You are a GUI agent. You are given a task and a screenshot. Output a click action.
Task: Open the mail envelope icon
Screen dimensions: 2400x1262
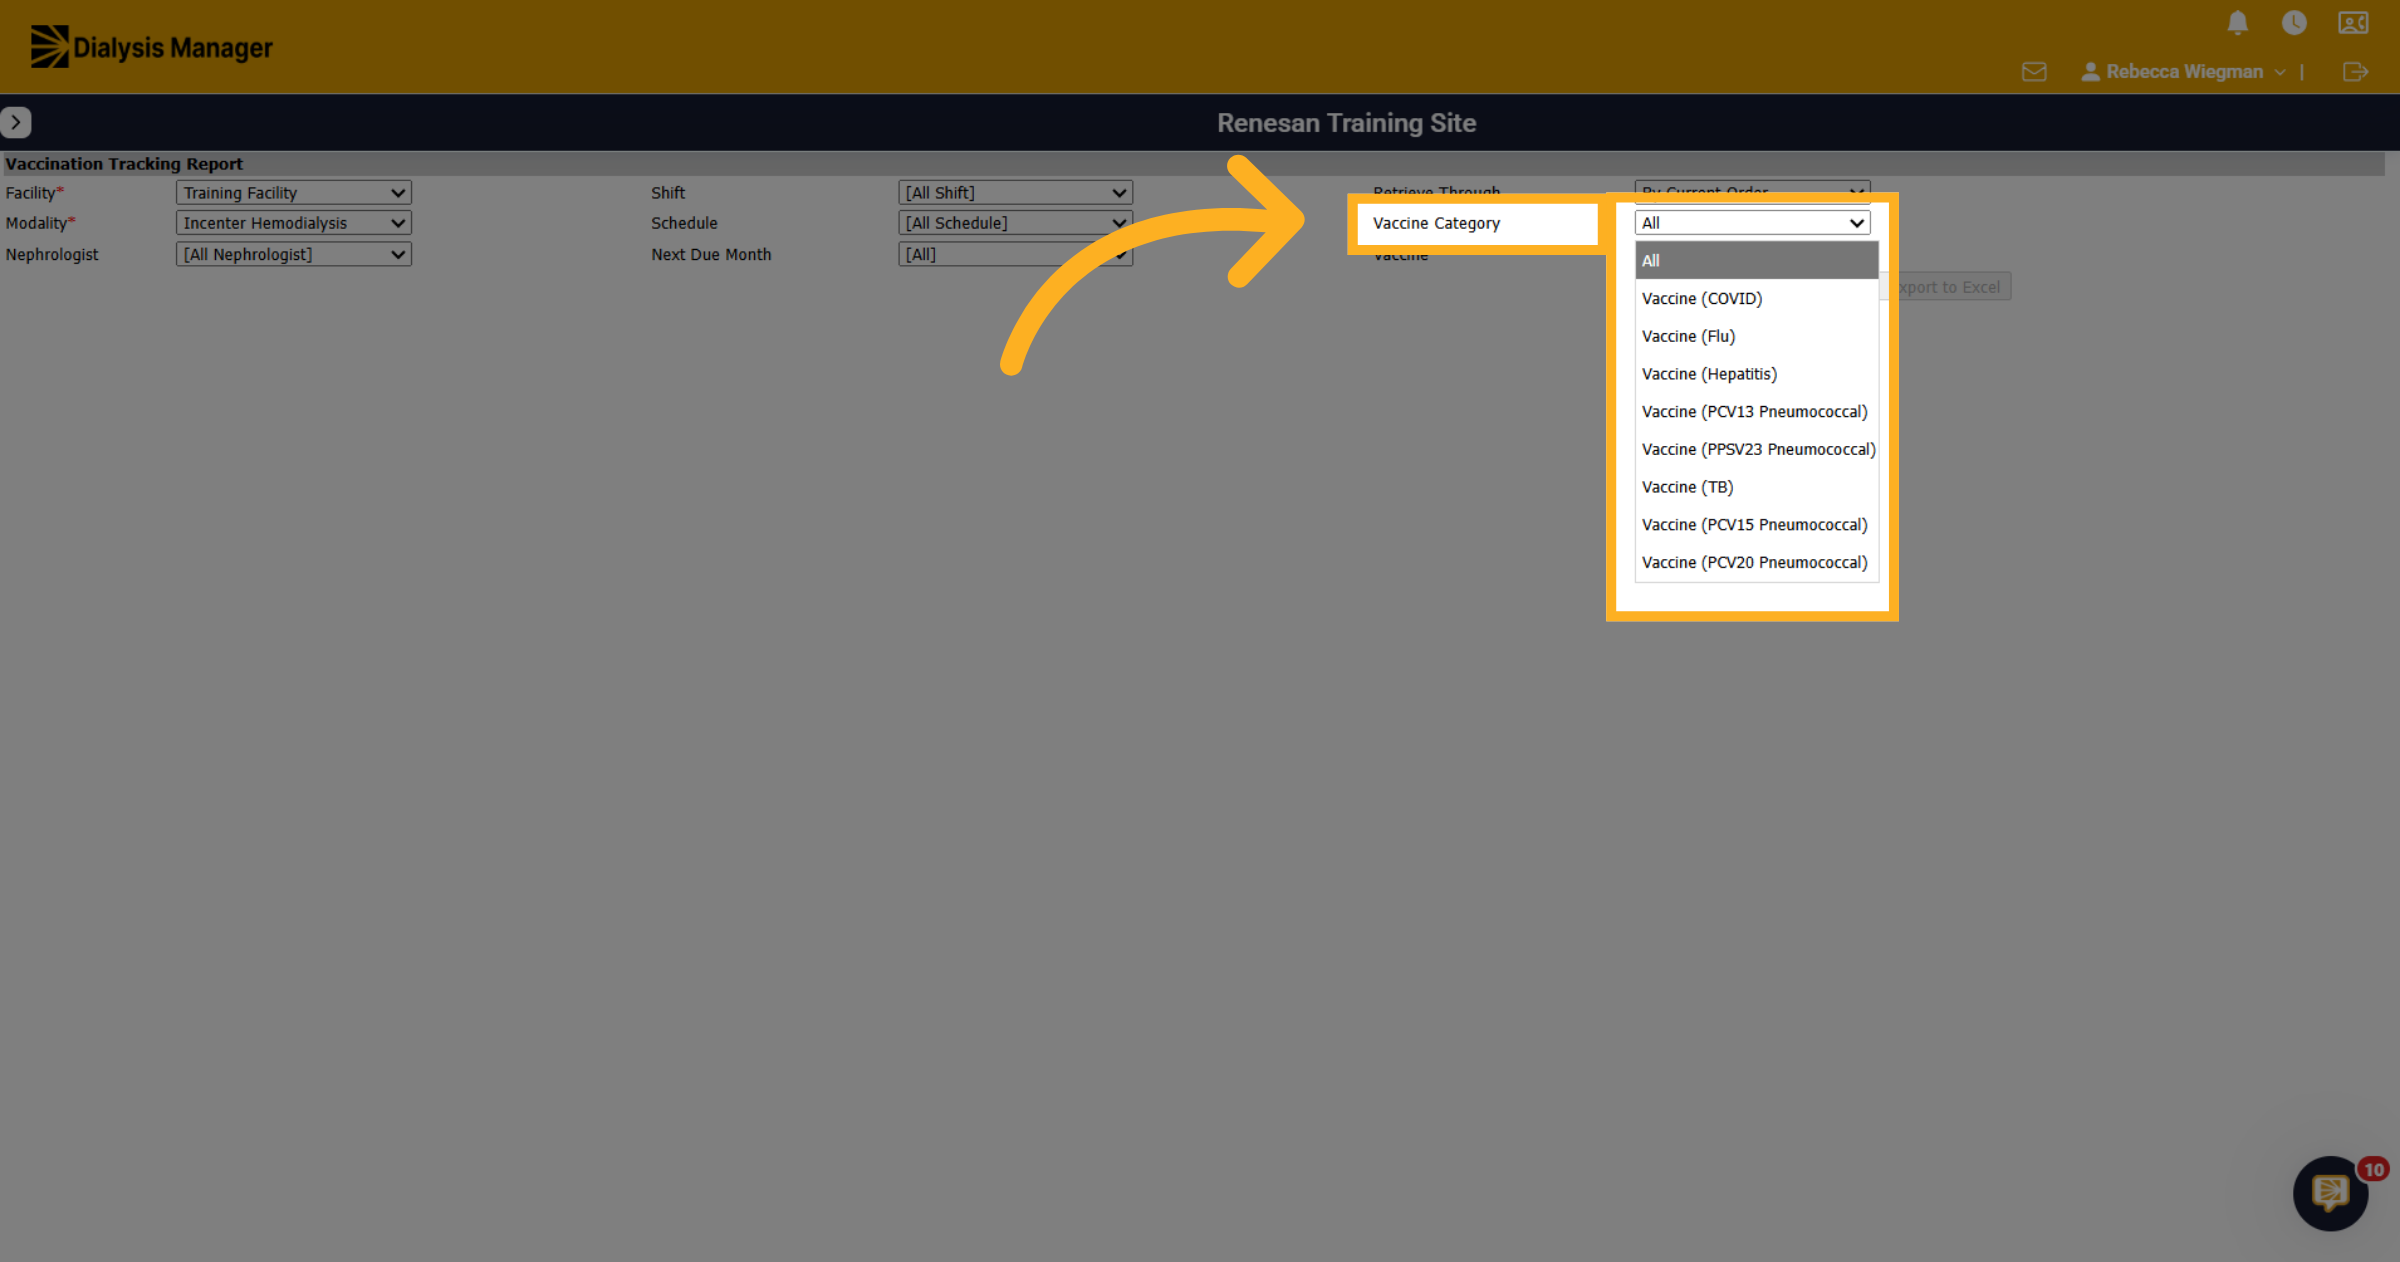pyautogui.click(x=2034, y=72)
